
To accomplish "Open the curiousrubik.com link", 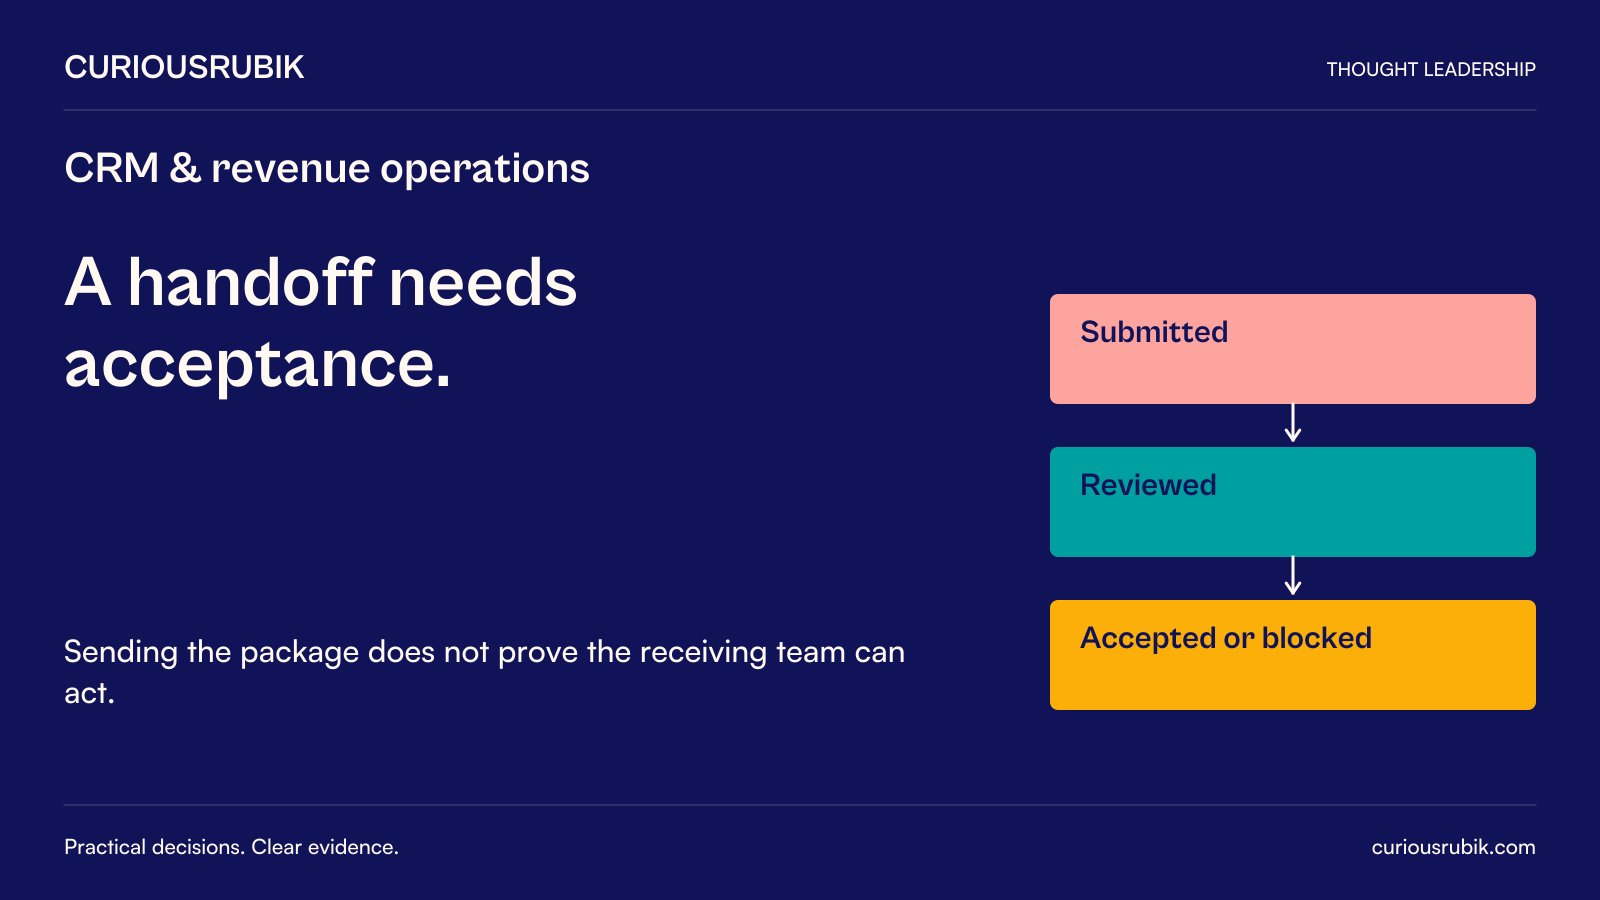I will [x=1453, y=847].
